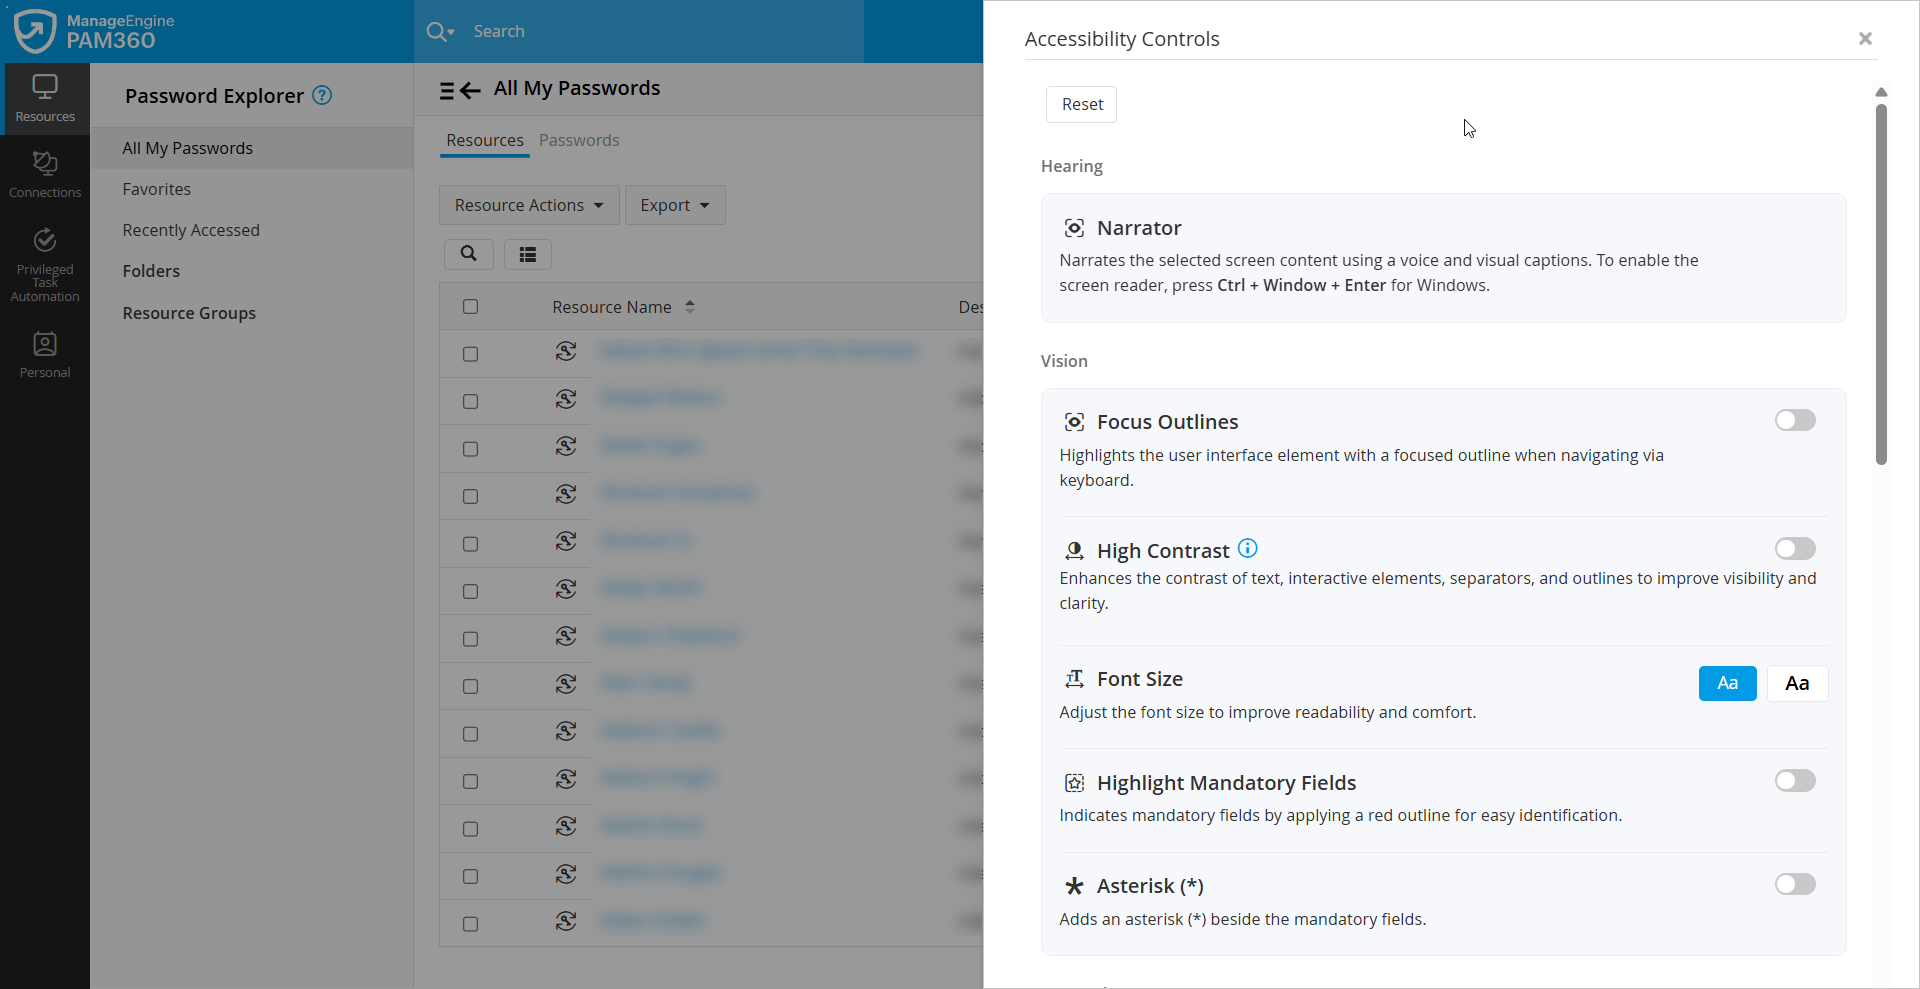Select Favorites in the Password Explorer menu

click(x=157, y=189)
